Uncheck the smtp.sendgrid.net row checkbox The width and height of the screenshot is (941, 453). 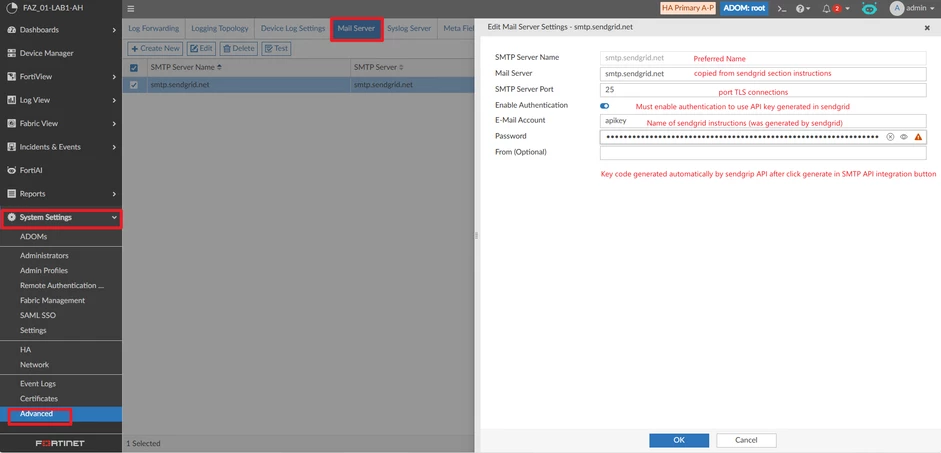click(x=134, y=85)
